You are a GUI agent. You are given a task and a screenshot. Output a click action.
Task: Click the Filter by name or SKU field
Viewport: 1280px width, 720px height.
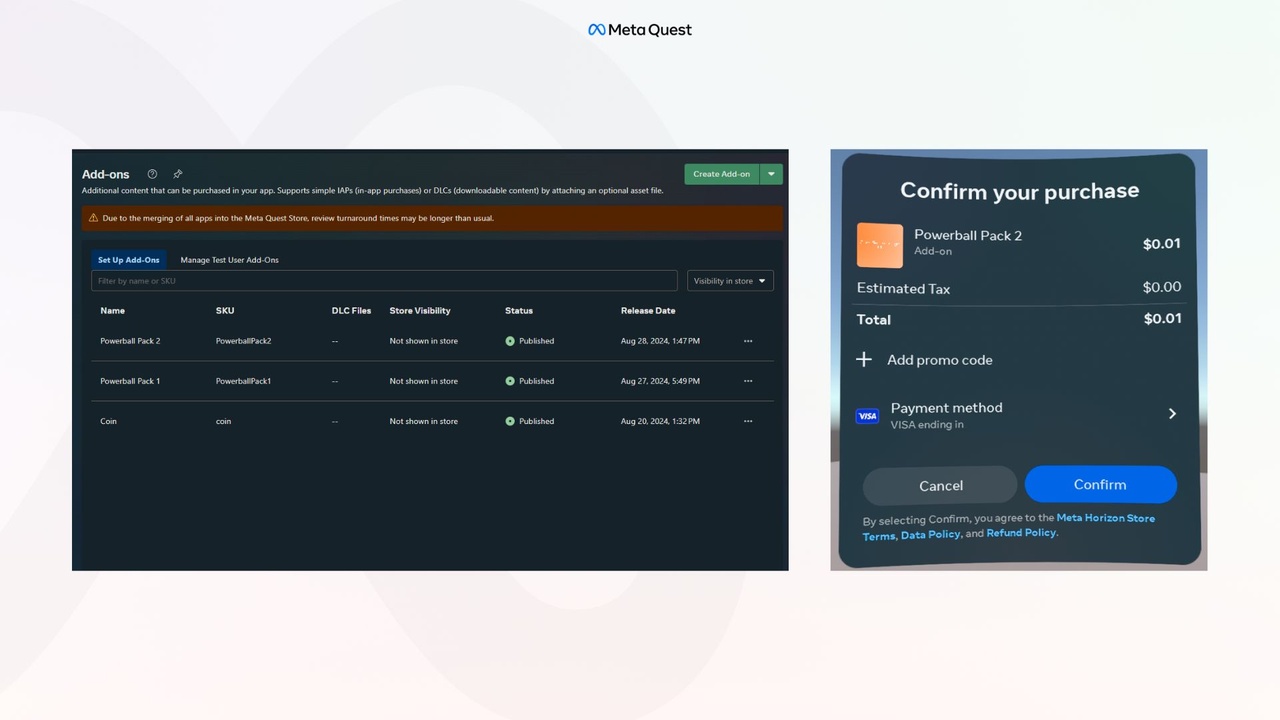384,281
